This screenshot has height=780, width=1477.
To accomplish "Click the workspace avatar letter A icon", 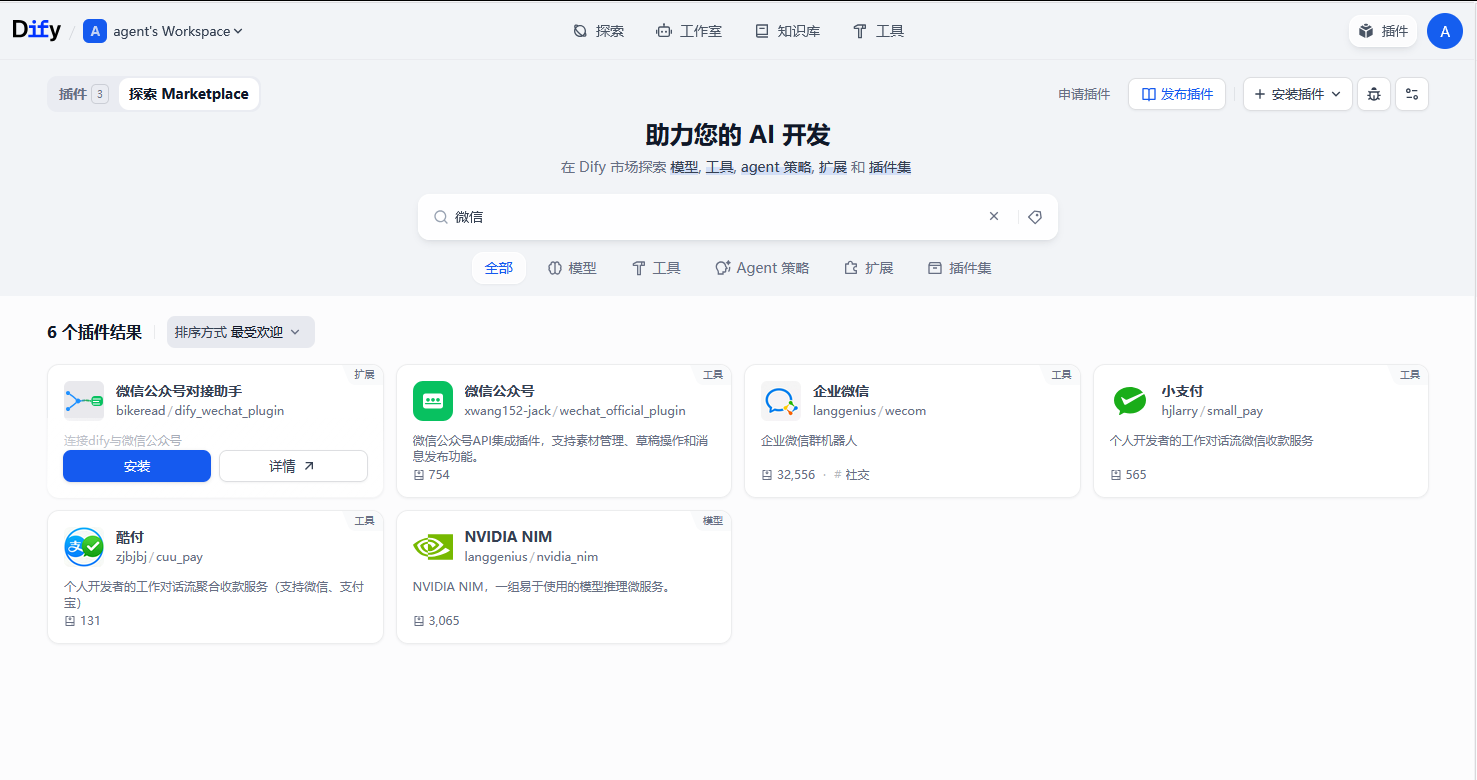I will click(x=95, y=31).
